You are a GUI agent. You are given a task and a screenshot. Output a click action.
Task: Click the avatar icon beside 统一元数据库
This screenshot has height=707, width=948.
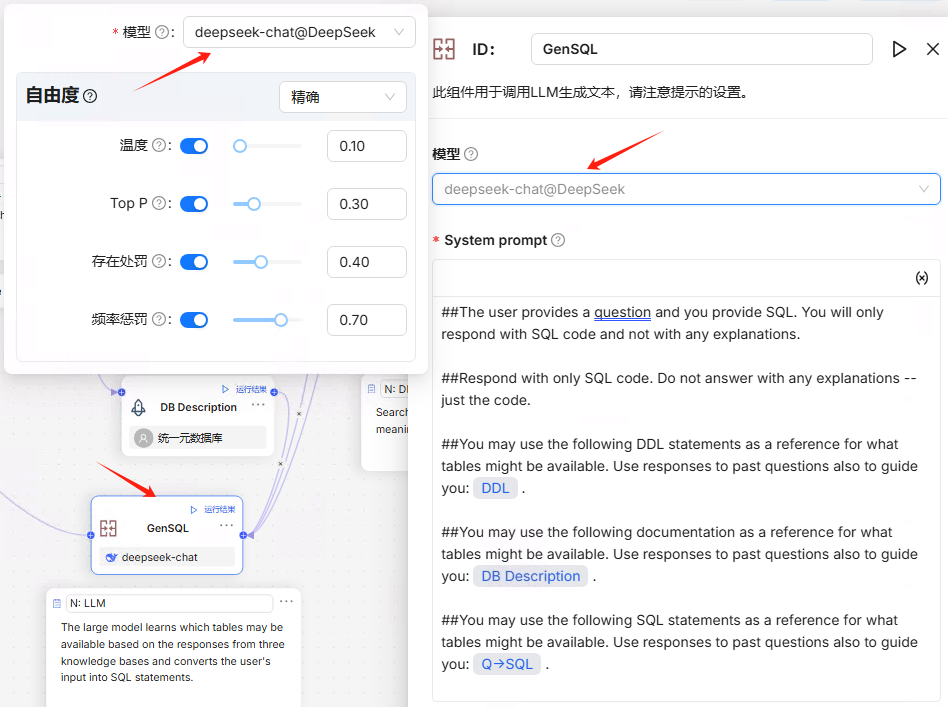143,438
